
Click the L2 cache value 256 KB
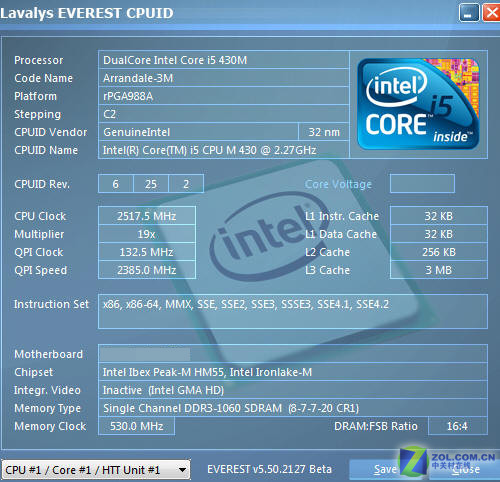[439, 252]
